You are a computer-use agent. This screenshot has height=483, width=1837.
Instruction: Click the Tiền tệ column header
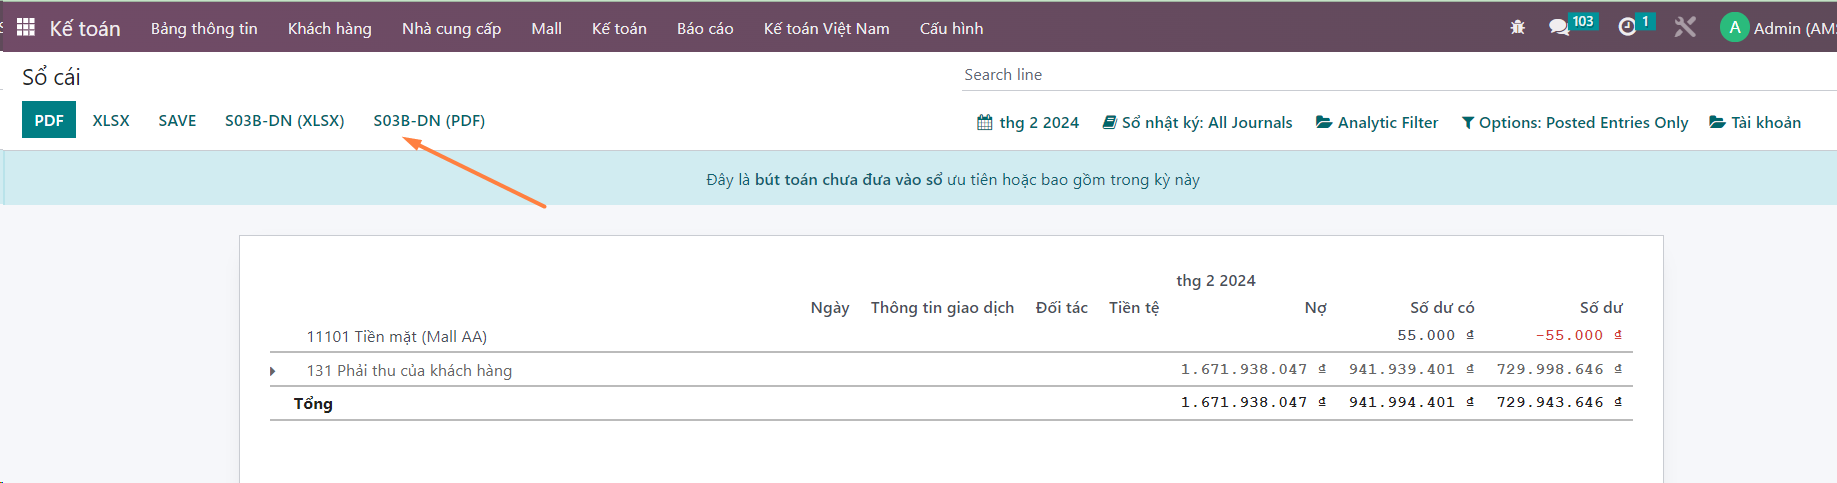coord(1134,308)
